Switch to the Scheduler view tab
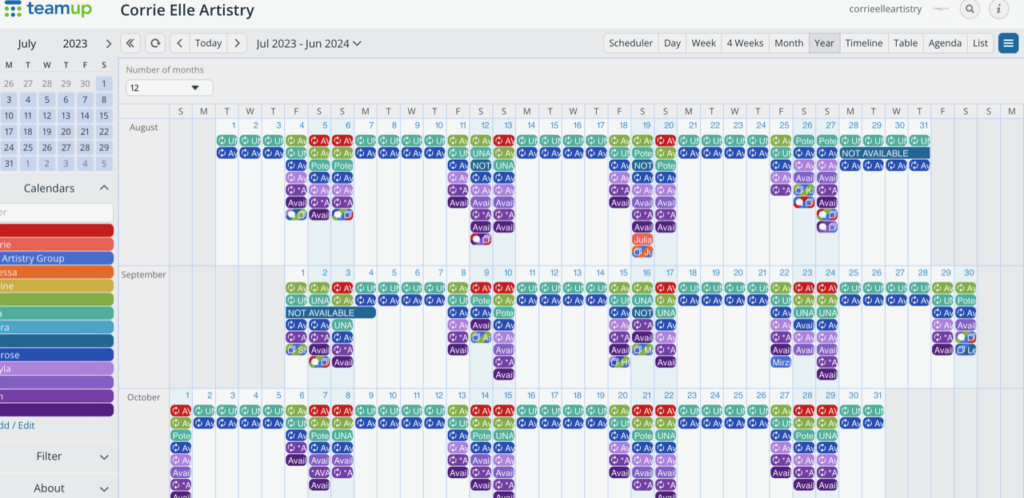1024x498 pixels. click(x=631, y=43)
